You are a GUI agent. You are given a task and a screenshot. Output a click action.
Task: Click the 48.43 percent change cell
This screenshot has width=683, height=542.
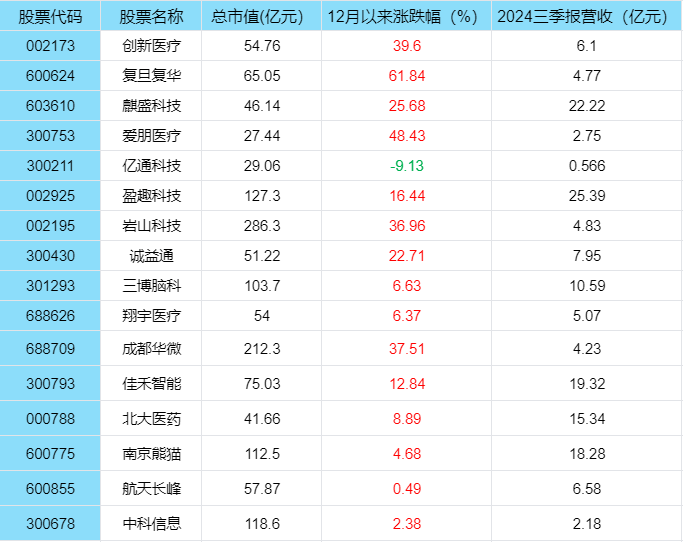pos(406,136)
